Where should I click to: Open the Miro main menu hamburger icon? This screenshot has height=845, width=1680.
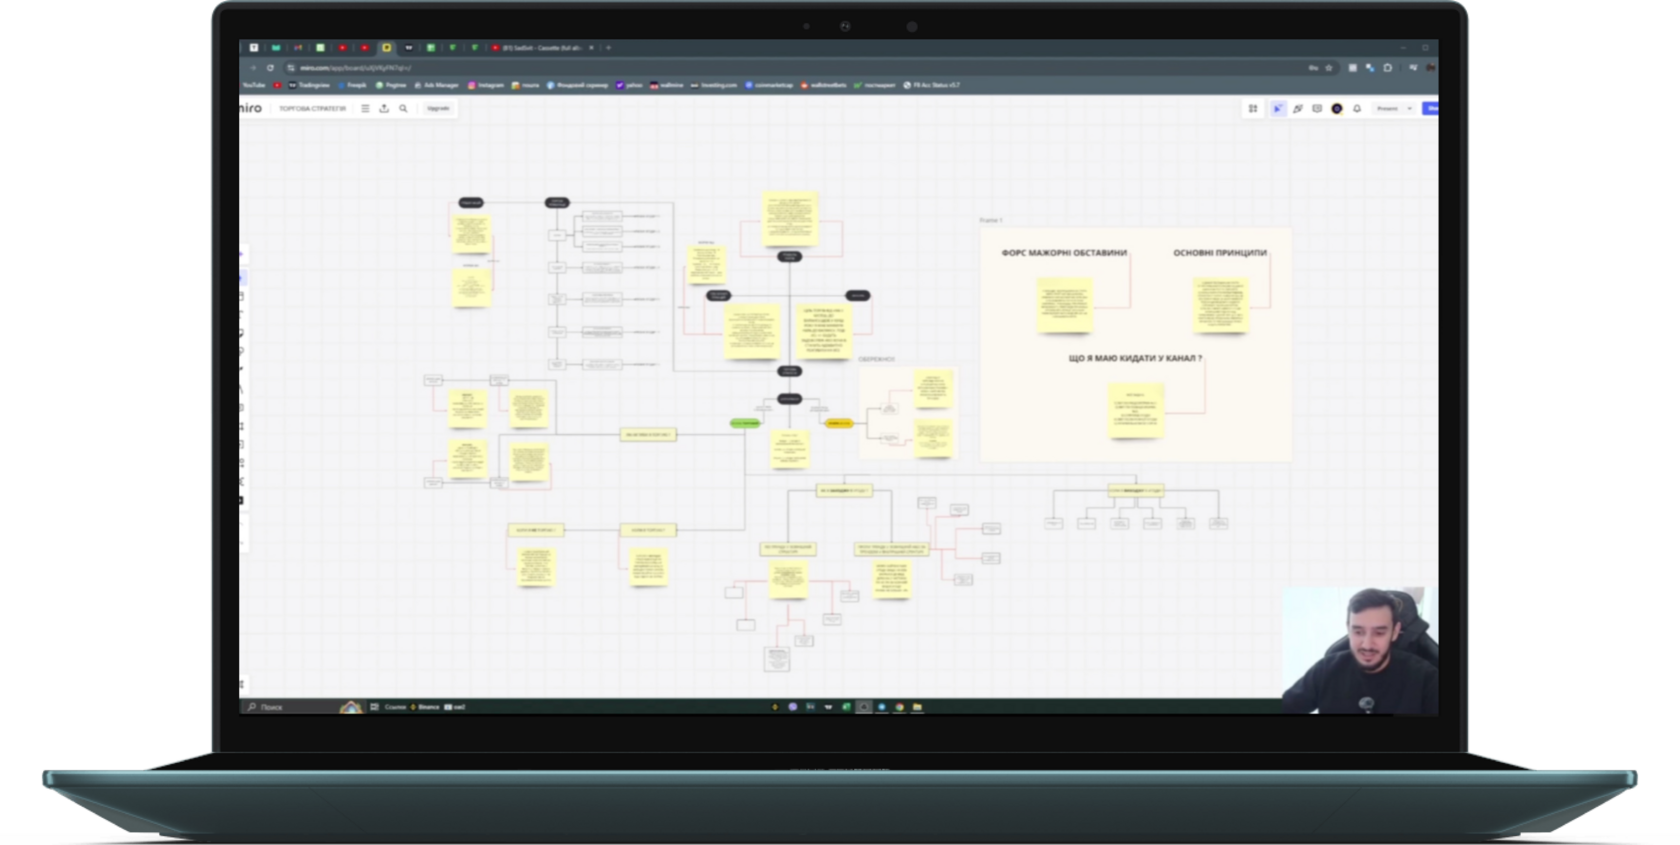pos(365,108)
